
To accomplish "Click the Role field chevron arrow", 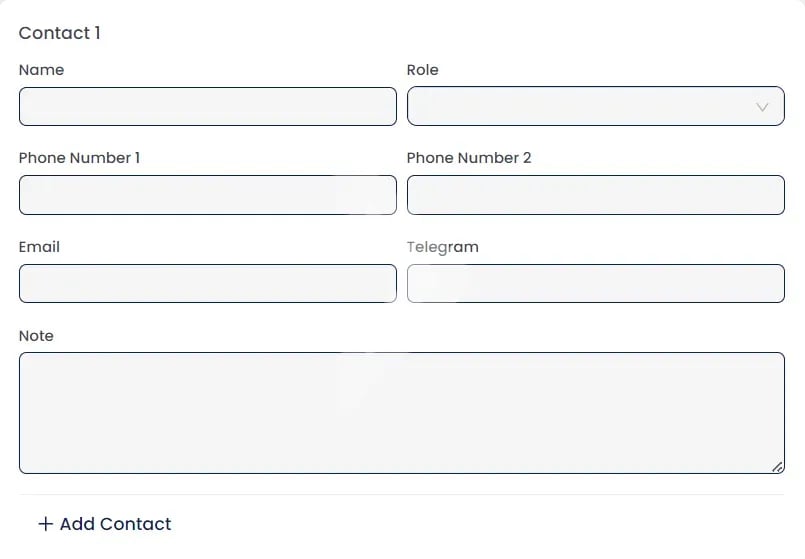I will pyautogui.click(x=763, y=107).
